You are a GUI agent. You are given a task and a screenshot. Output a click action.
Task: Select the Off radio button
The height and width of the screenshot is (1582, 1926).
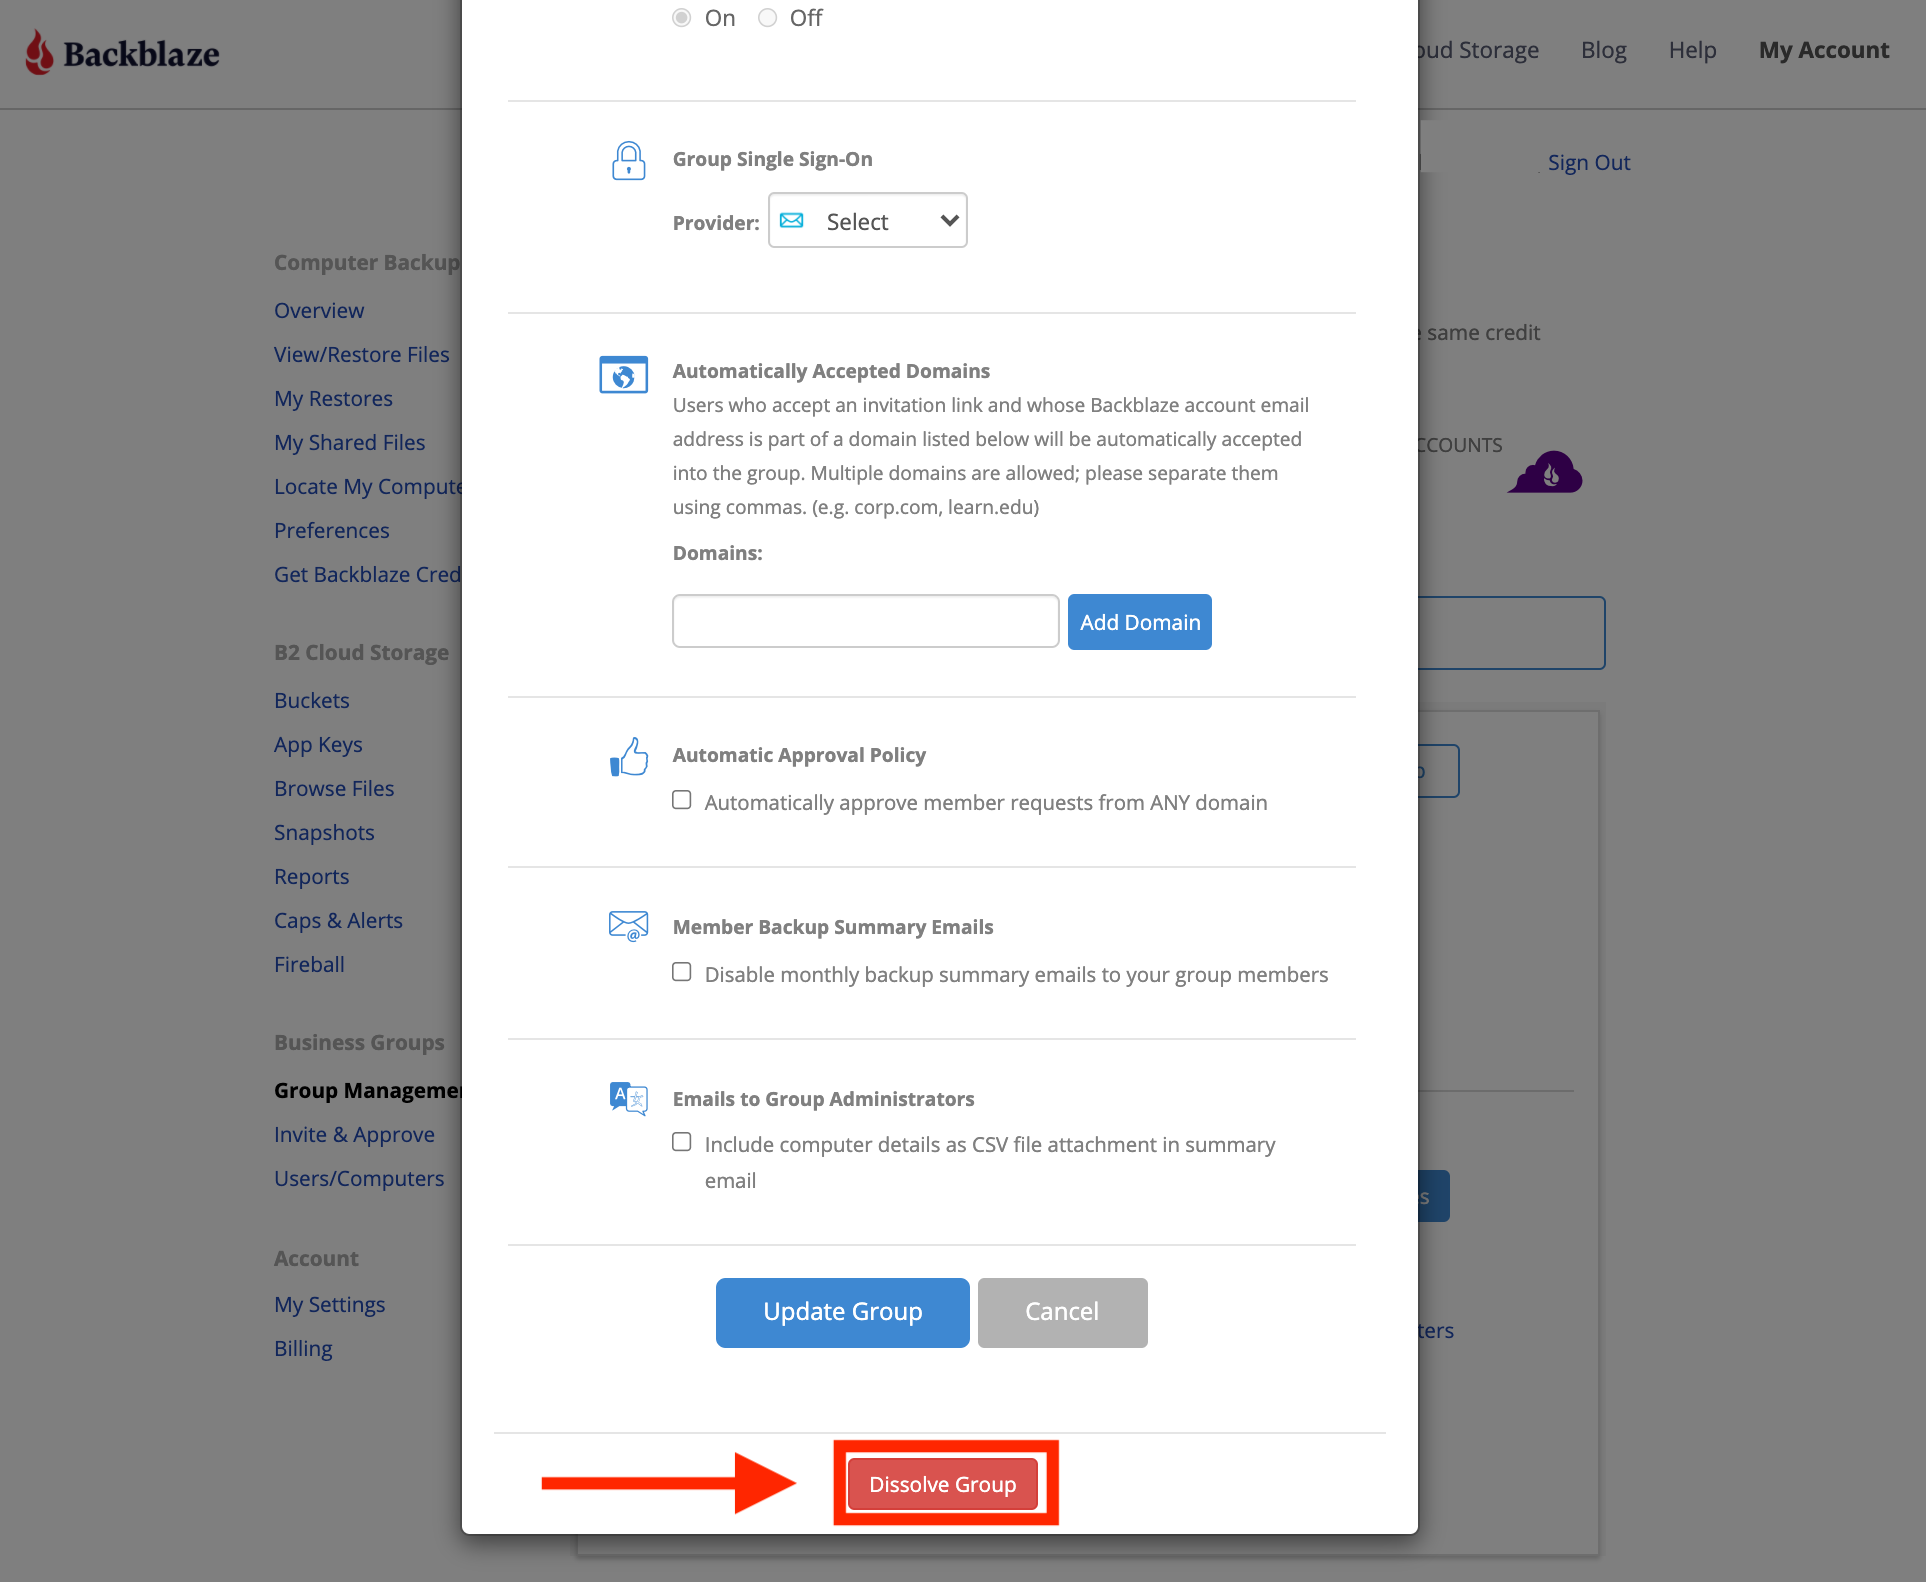[767, 18]
